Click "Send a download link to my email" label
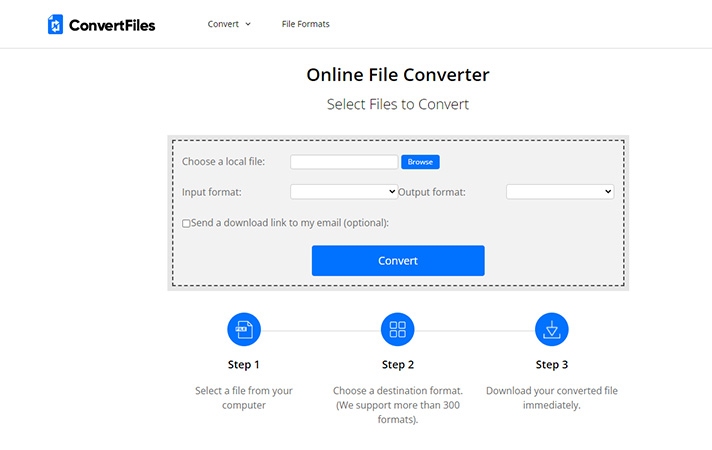 (x=290, y=223)
